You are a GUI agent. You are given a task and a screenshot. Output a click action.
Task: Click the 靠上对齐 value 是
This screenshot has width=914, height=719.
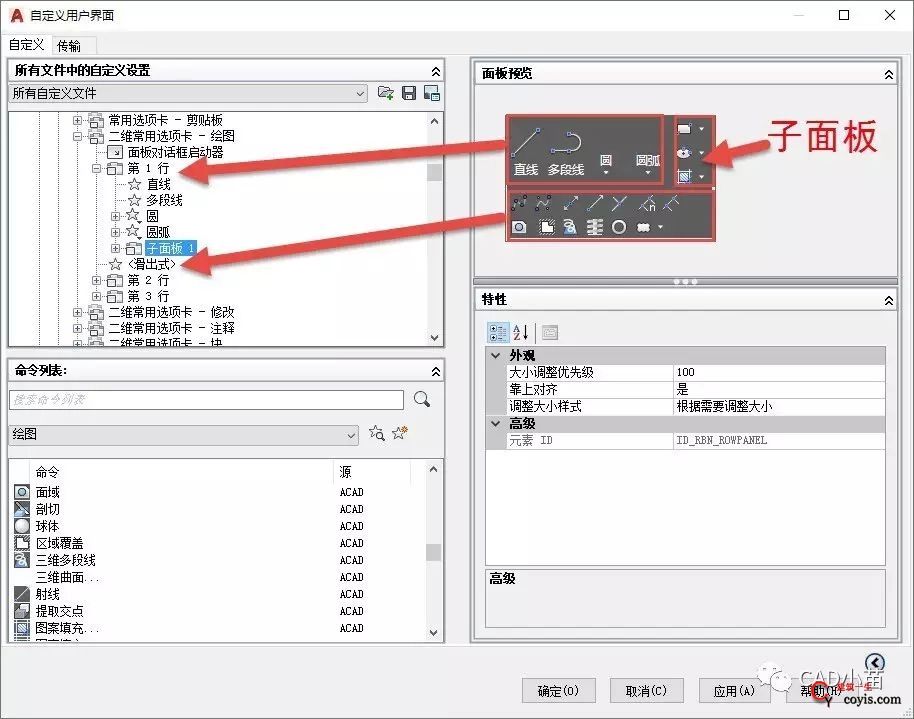pos(779,389)
